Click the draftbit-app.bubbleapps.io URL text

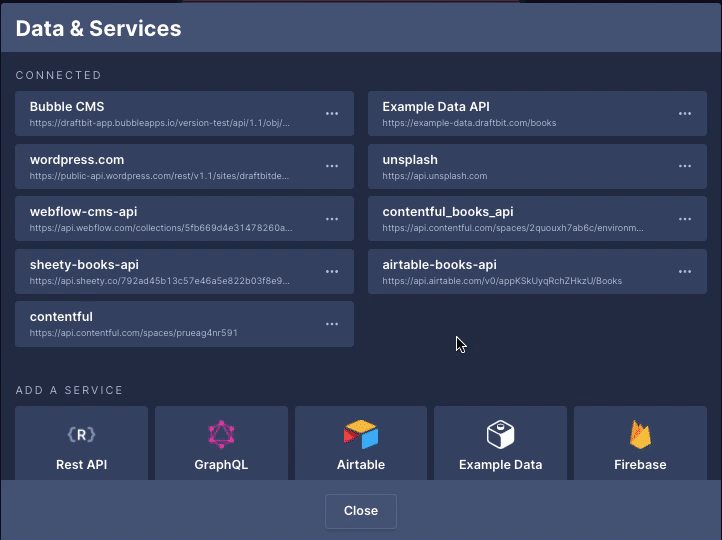tap(160, 123)
